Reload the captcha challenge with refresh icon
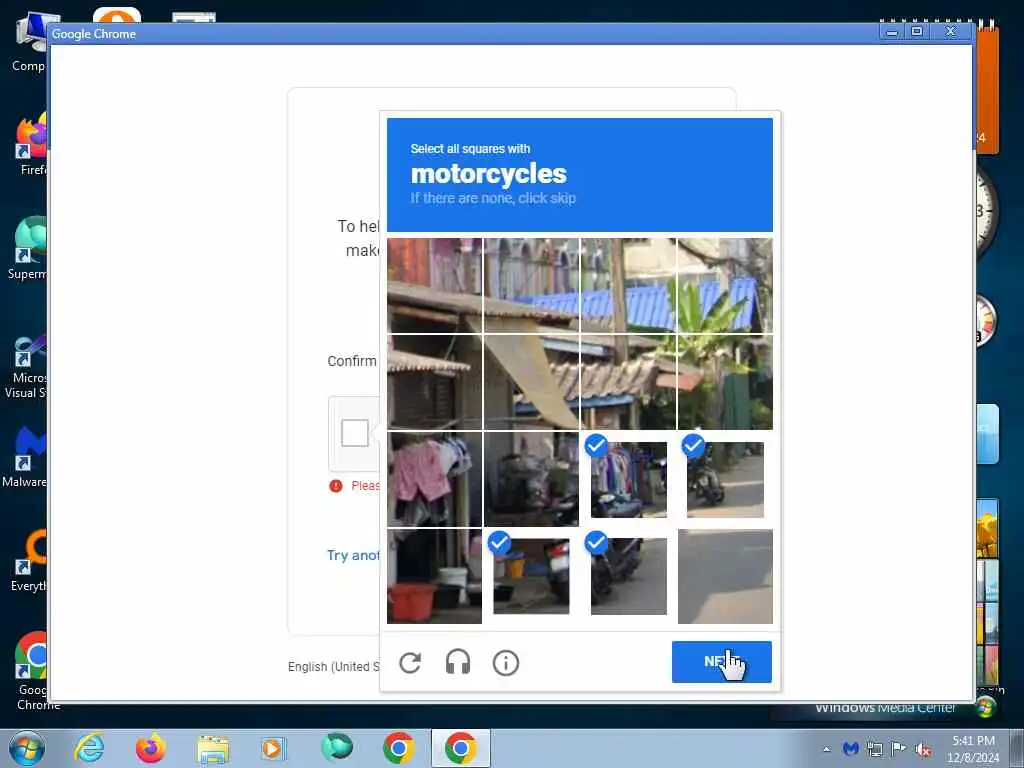 coord(410,663)
